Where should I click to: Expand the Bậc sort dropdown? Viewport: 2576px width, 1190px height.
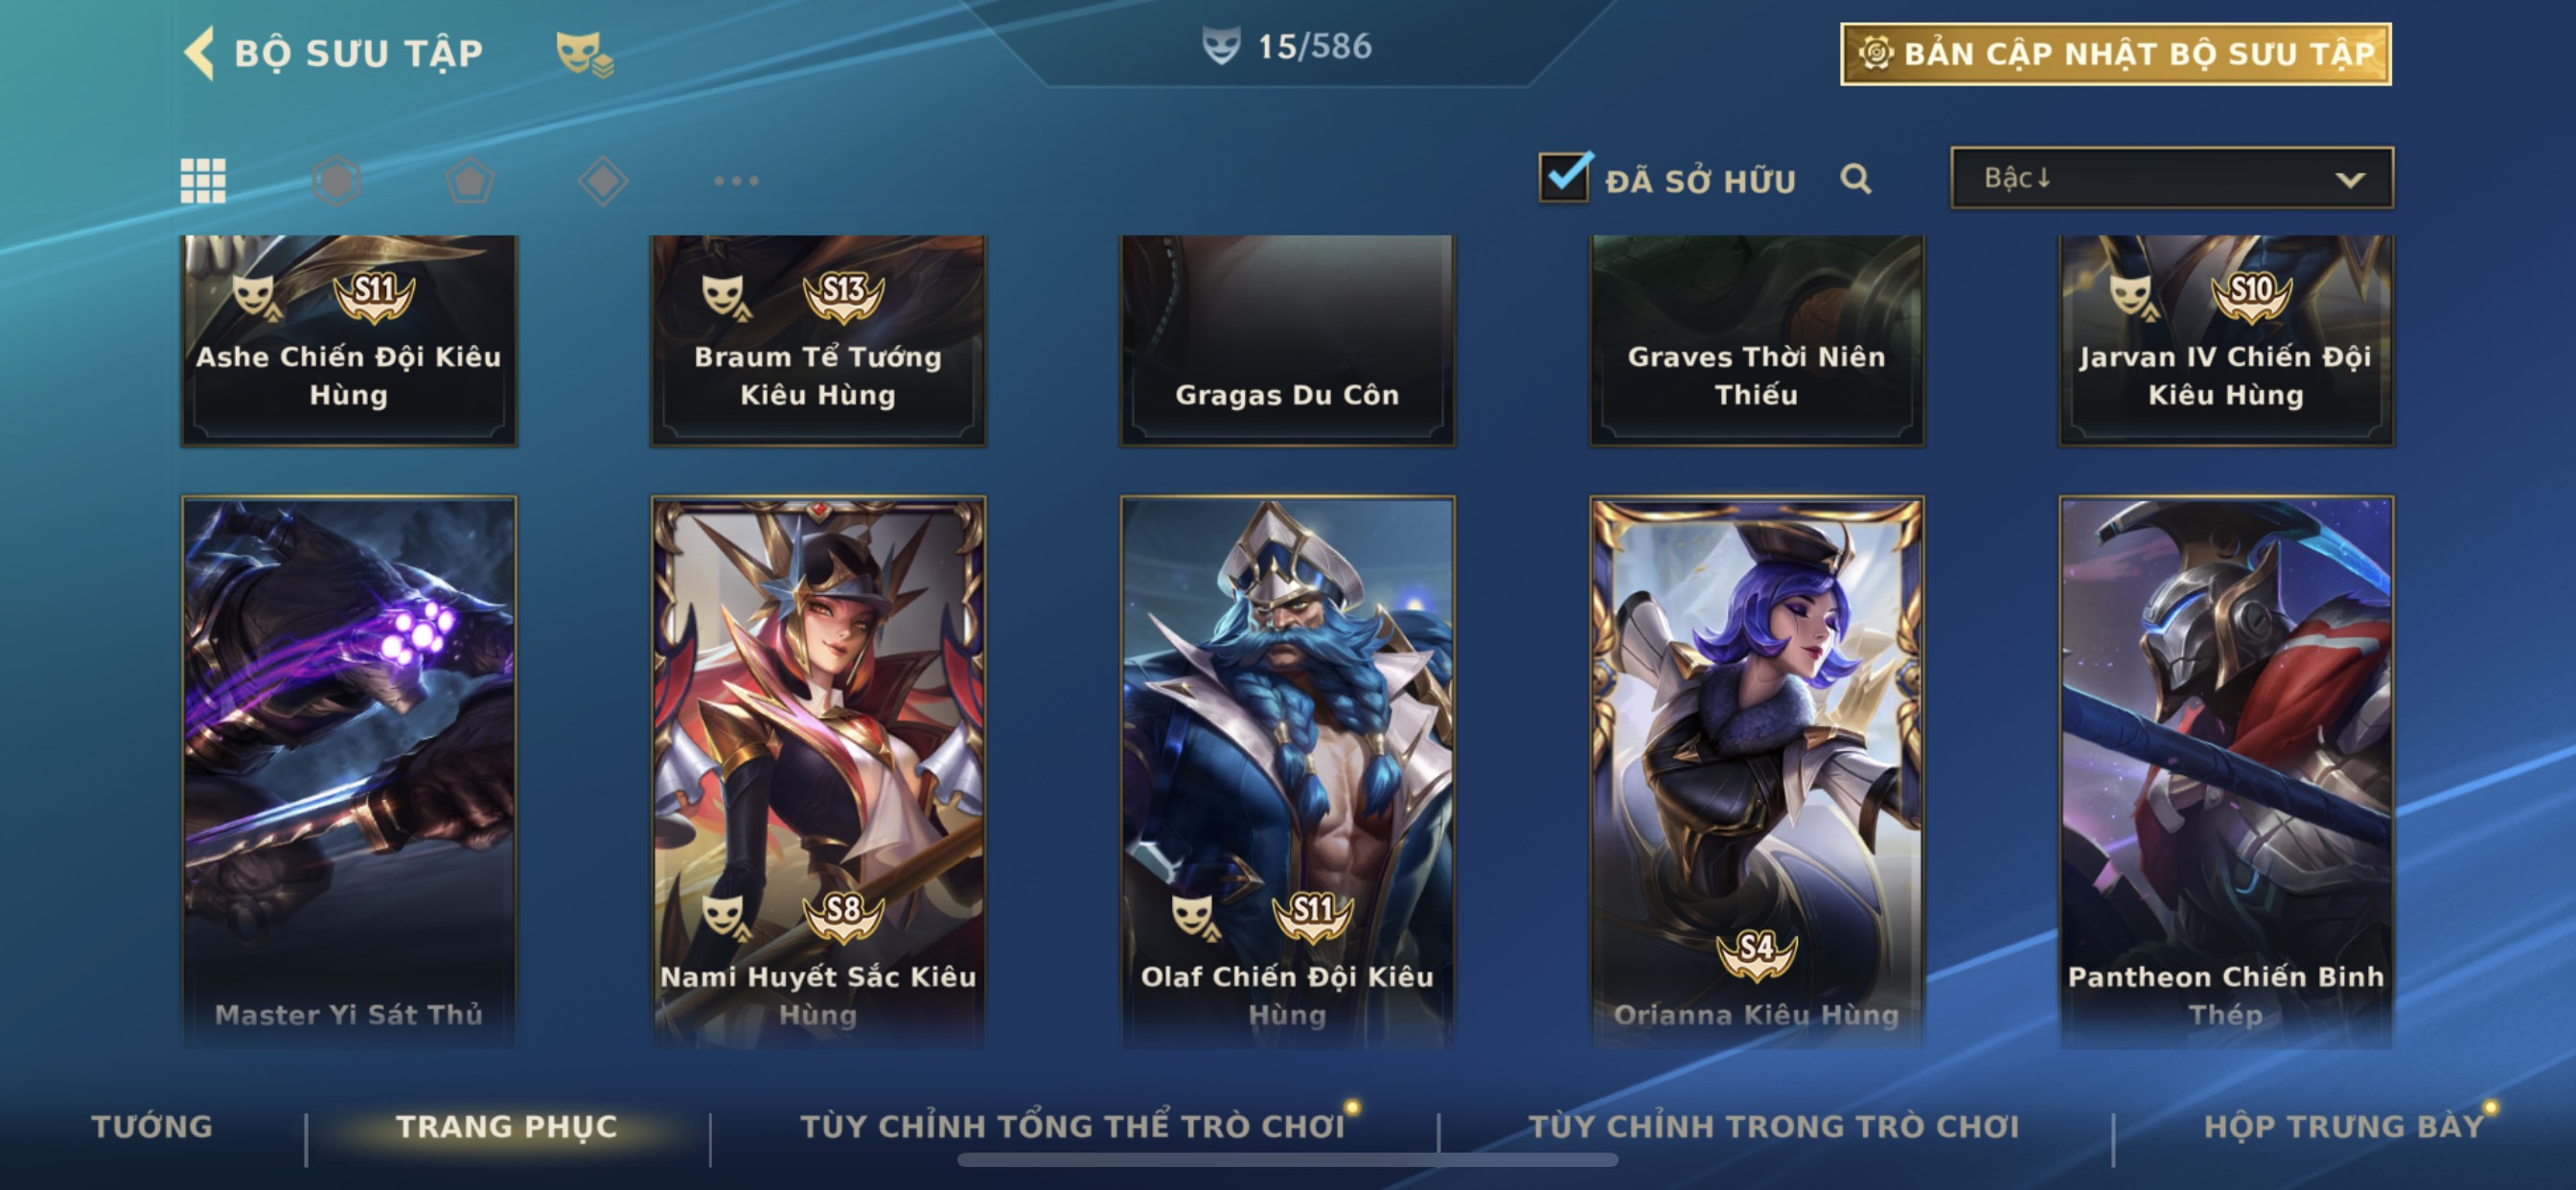point(2172,178)
